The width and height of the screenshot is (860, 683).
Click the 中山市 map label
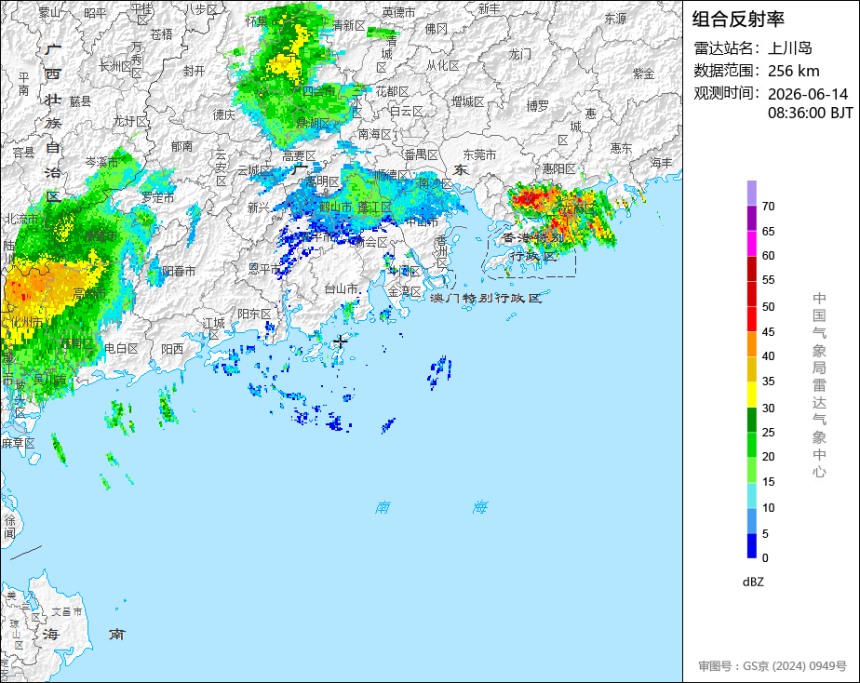(422, 222)
